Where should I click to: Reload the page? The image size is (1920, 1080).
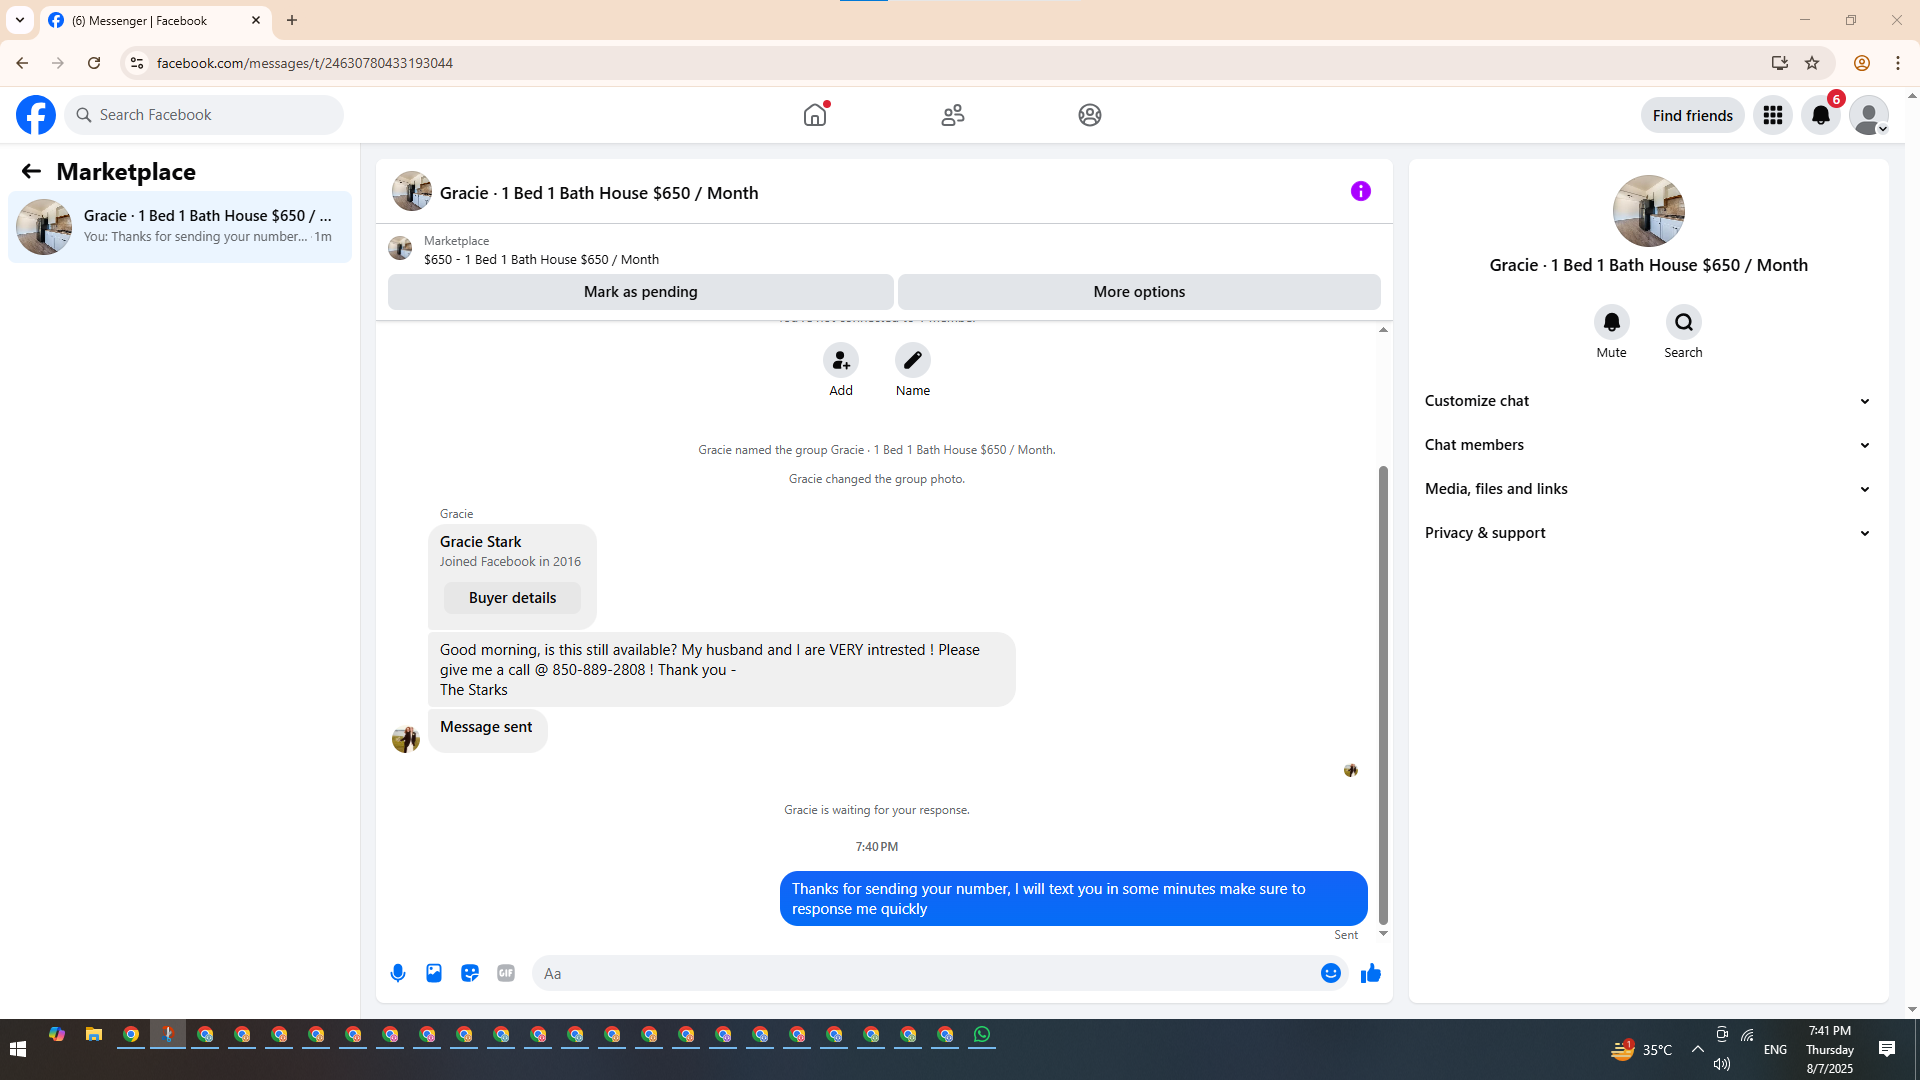tap(94, 63)
